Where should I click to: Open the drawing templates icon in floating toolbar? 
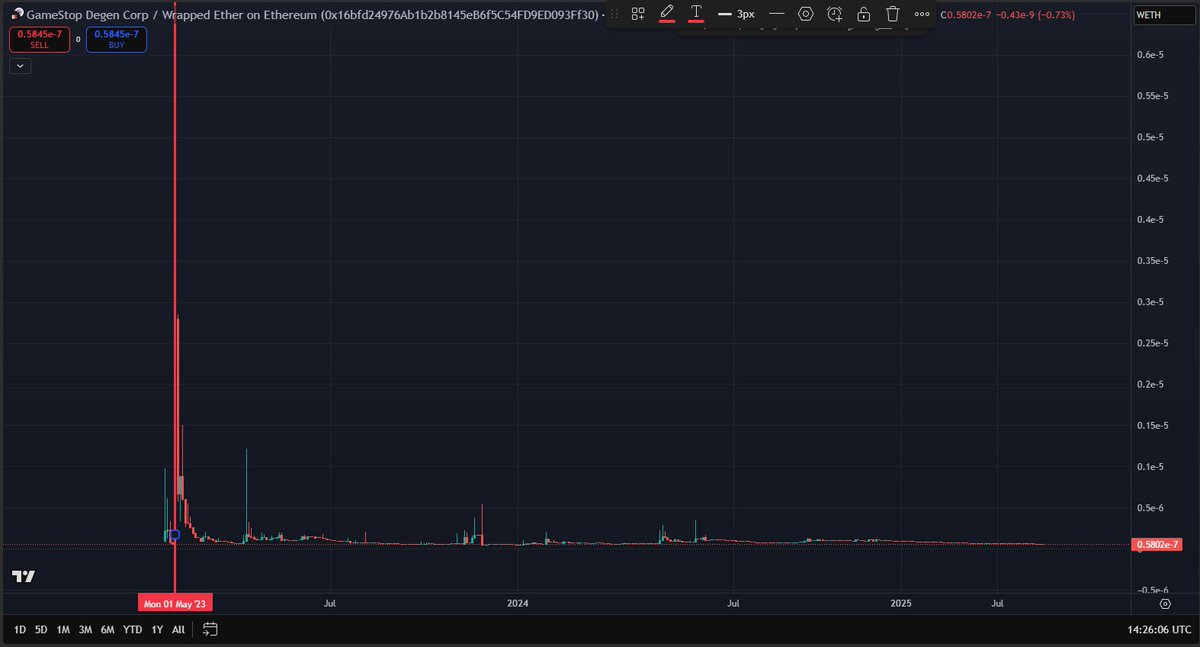click(638, 14)
